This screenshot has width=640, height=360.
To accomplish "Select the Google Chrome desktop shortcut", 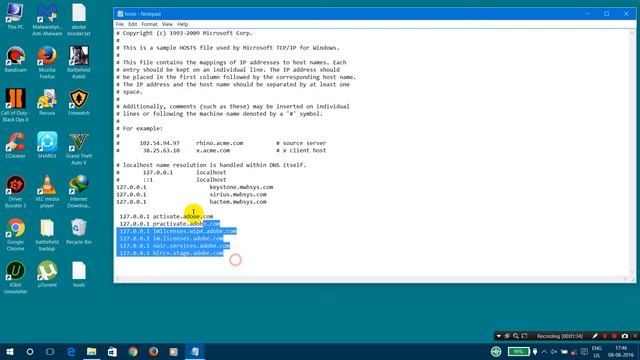I will click(16, 235).
